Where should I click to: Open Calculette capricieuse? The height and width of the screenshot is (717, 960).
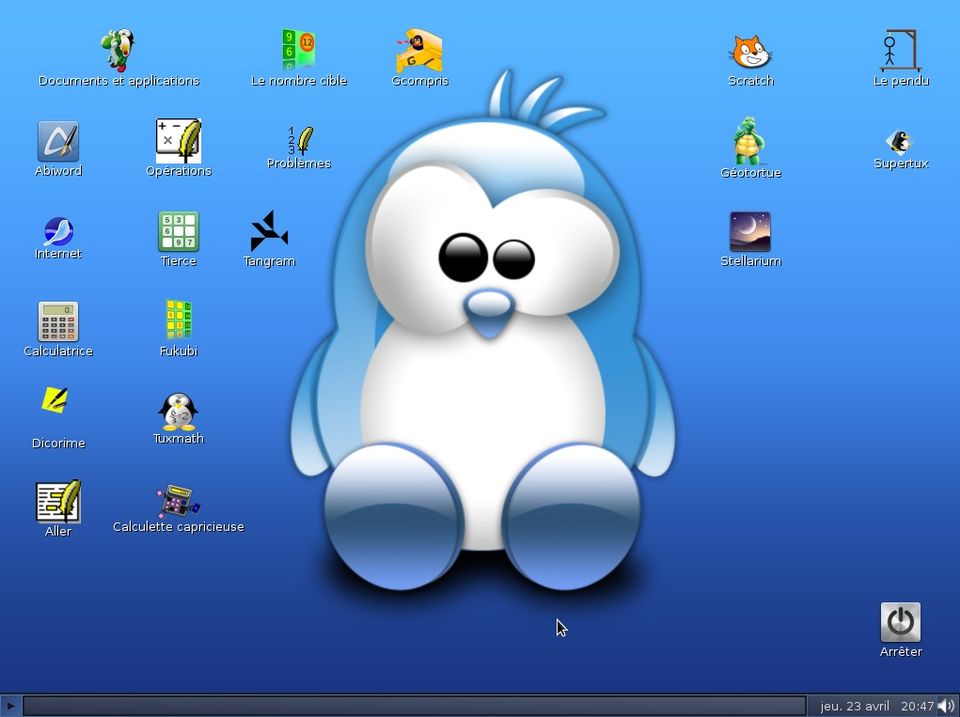click(x=178, y=500)
